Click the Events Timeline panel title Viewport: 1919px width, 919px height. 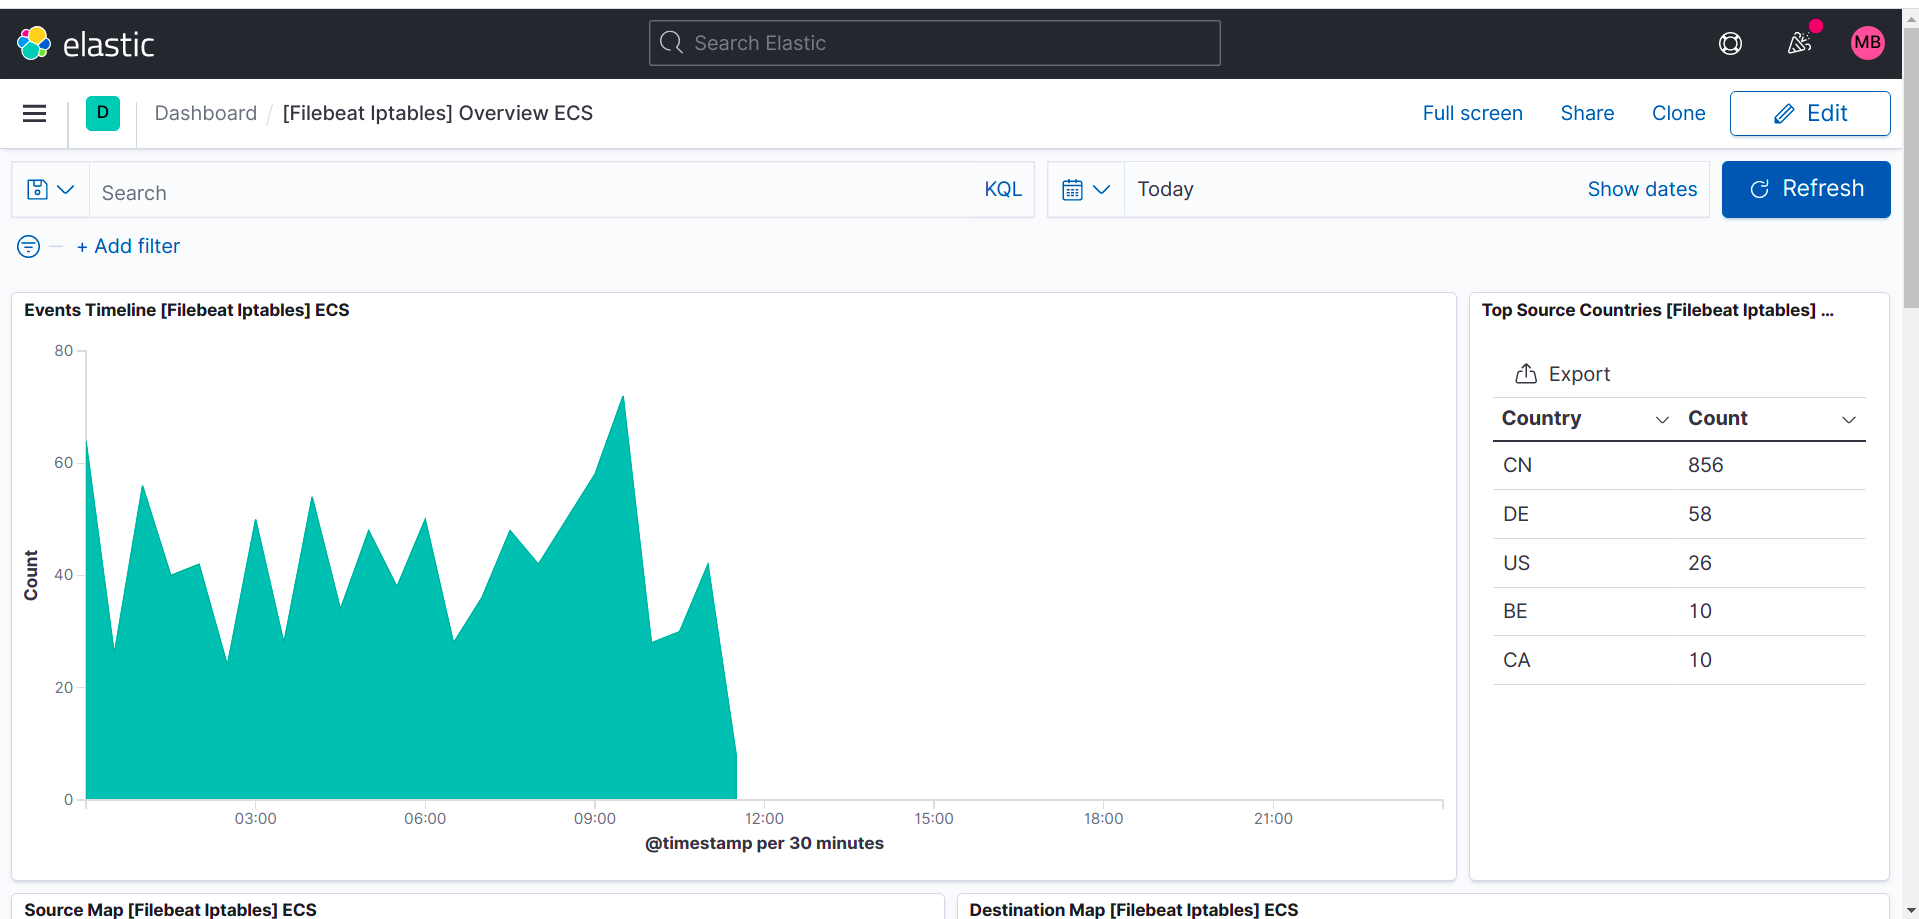pyautogui.click(x=187, y=310)
